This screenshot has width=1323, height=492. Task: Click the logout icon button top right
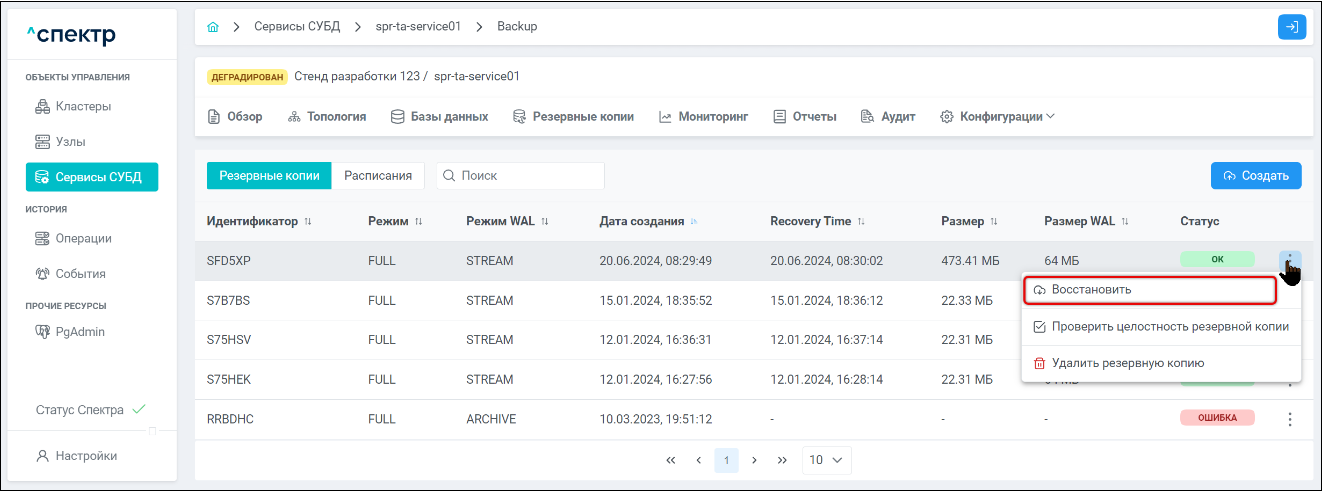point(1291,27)
